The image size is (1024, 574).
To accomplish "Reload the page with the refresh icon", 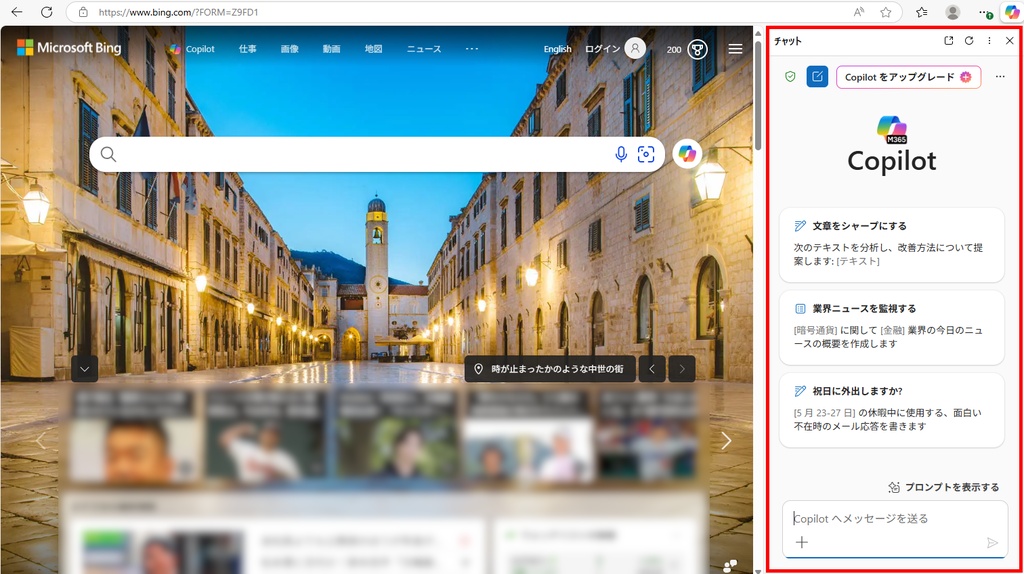I will click(46, 12).
